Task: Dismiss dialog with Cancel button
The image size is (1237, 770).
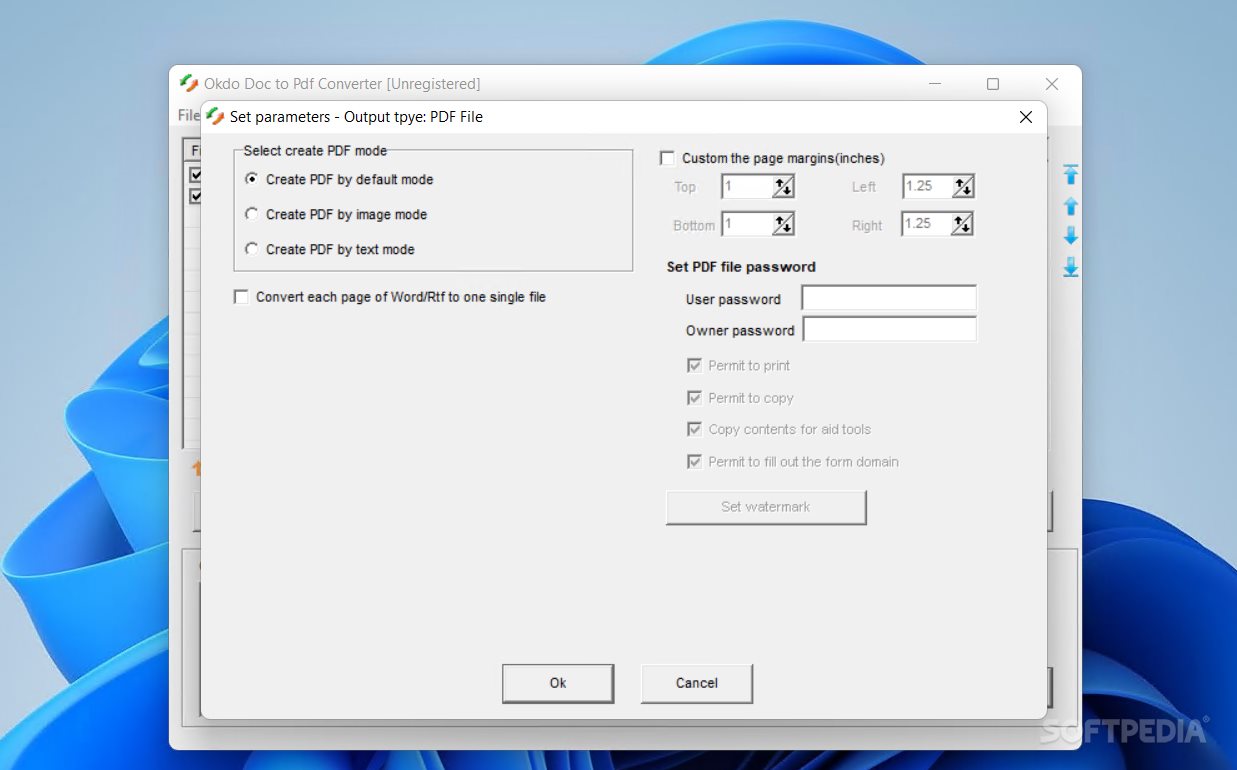Action: coord(697,683)
